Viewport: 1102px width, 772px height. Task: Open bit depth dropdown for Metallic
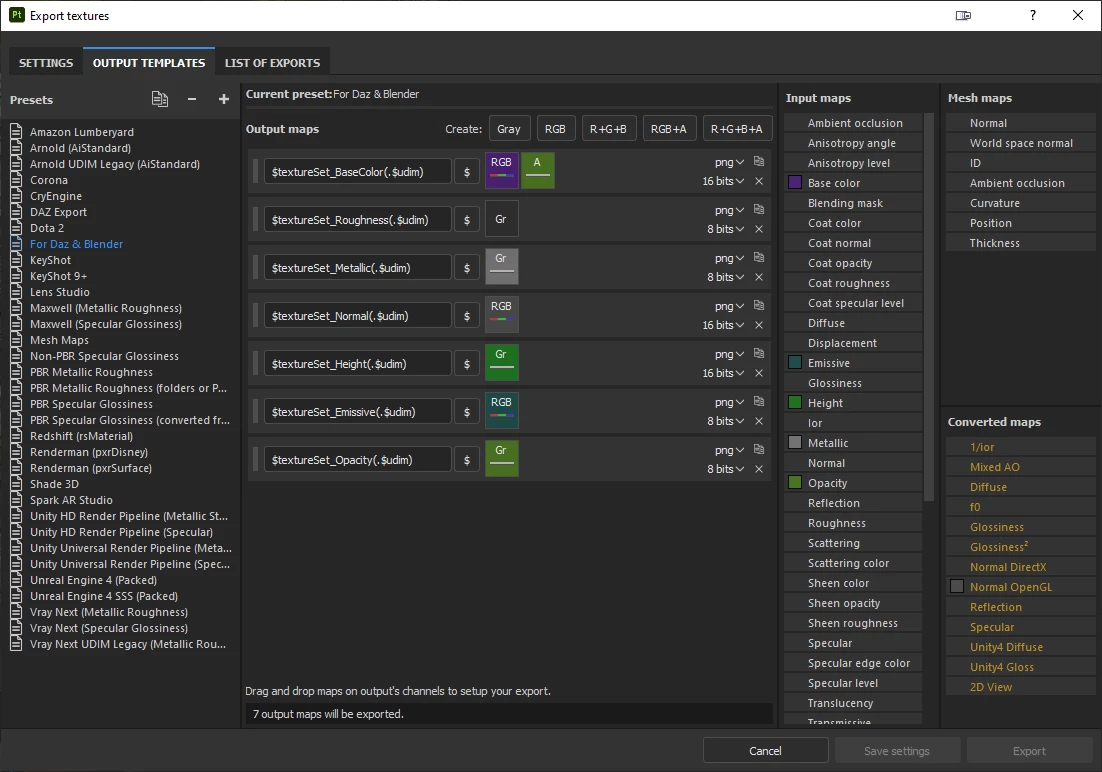pyautogui.click(x=725, y=277)
